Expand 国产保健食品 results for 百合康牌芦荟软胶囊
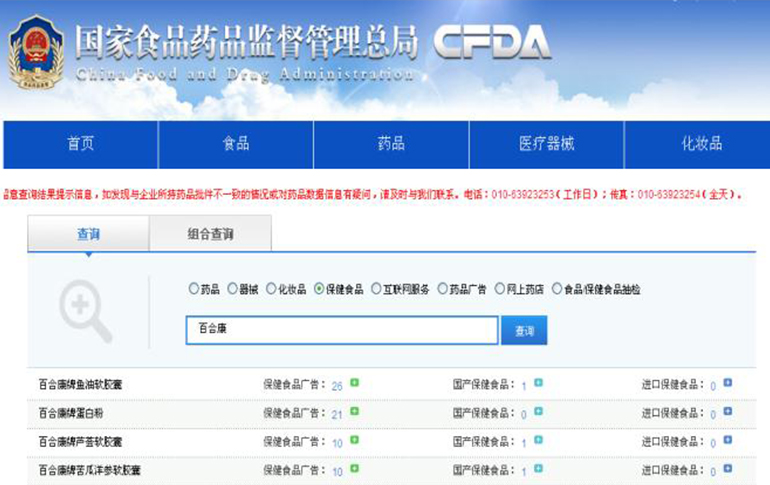The width and height of the screenshot is (770, 485). coord(539,439)
